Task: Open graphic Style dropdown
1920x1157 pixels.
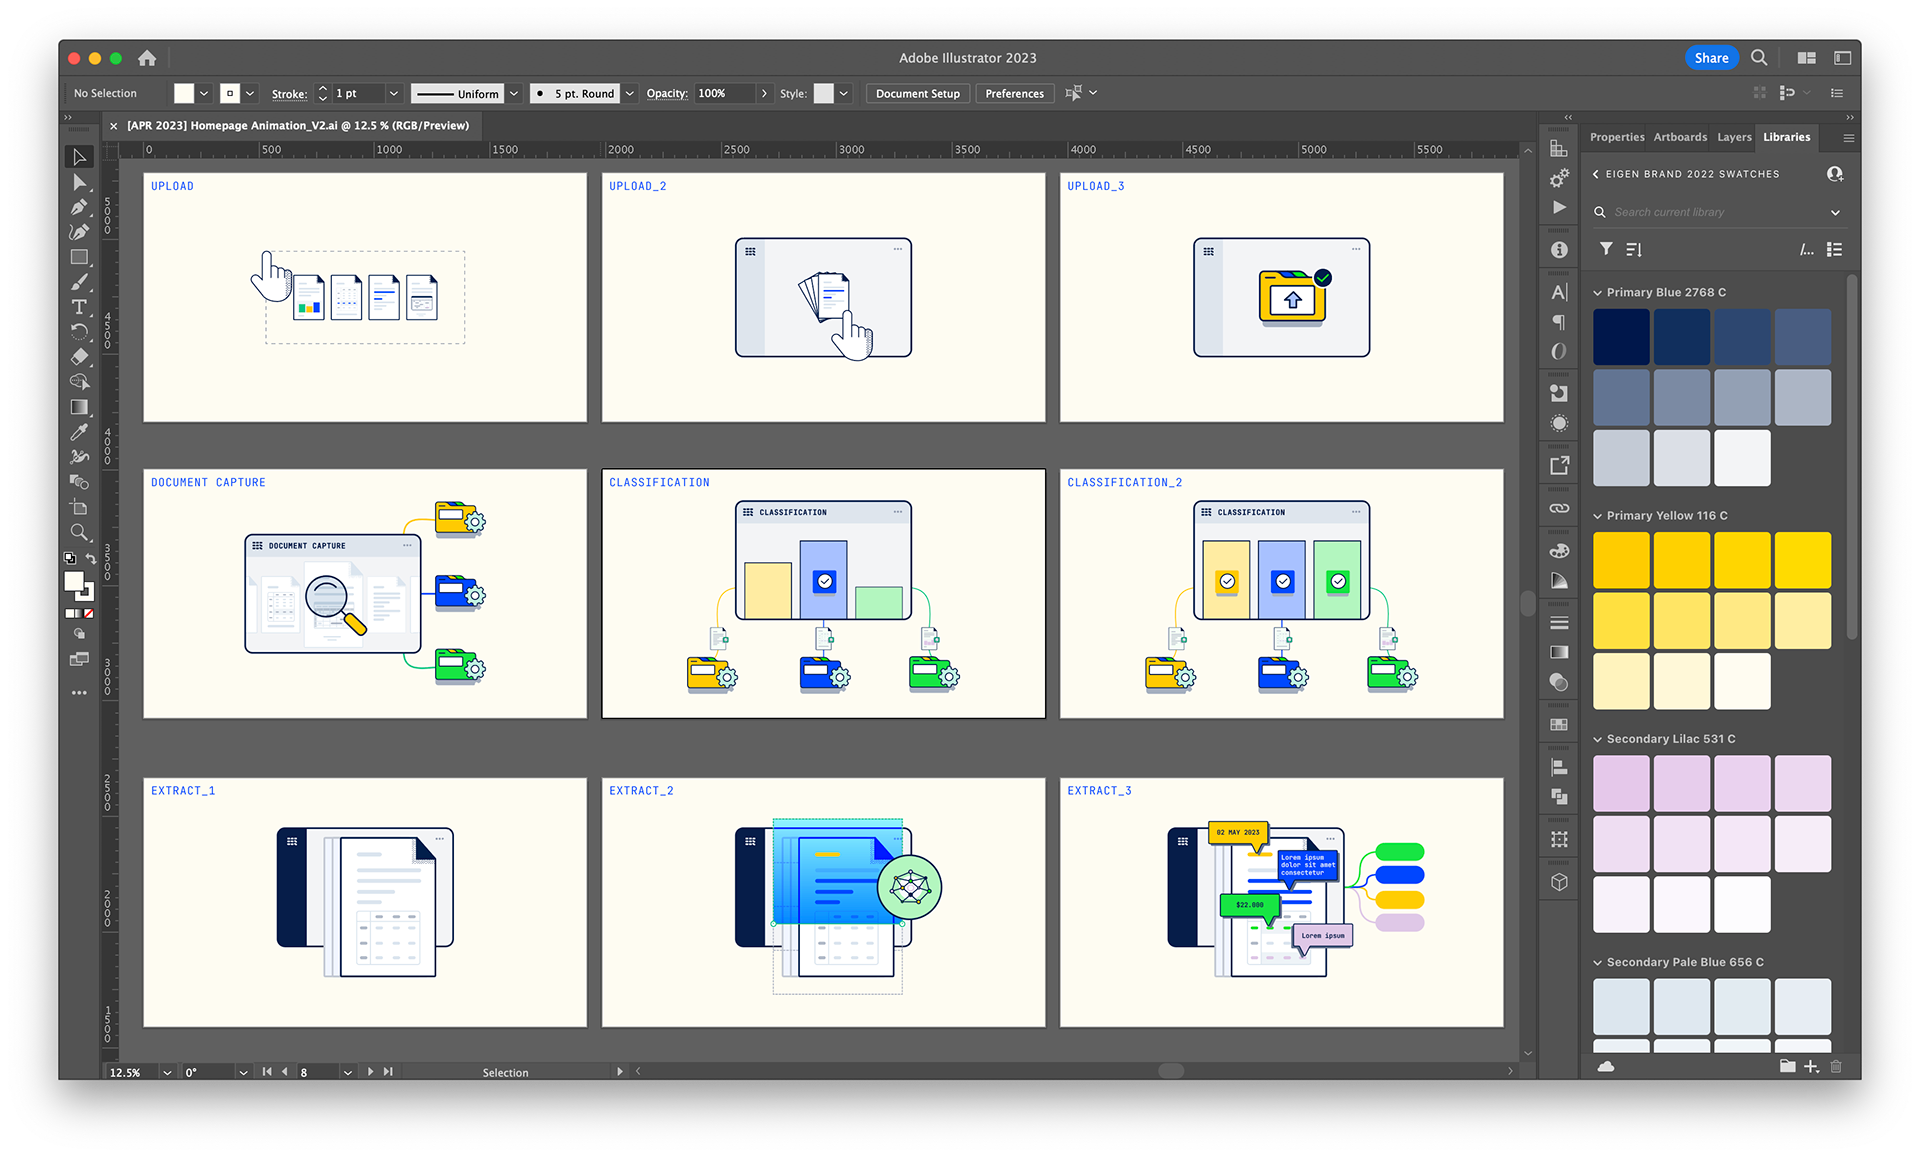Action: [844, 93]
